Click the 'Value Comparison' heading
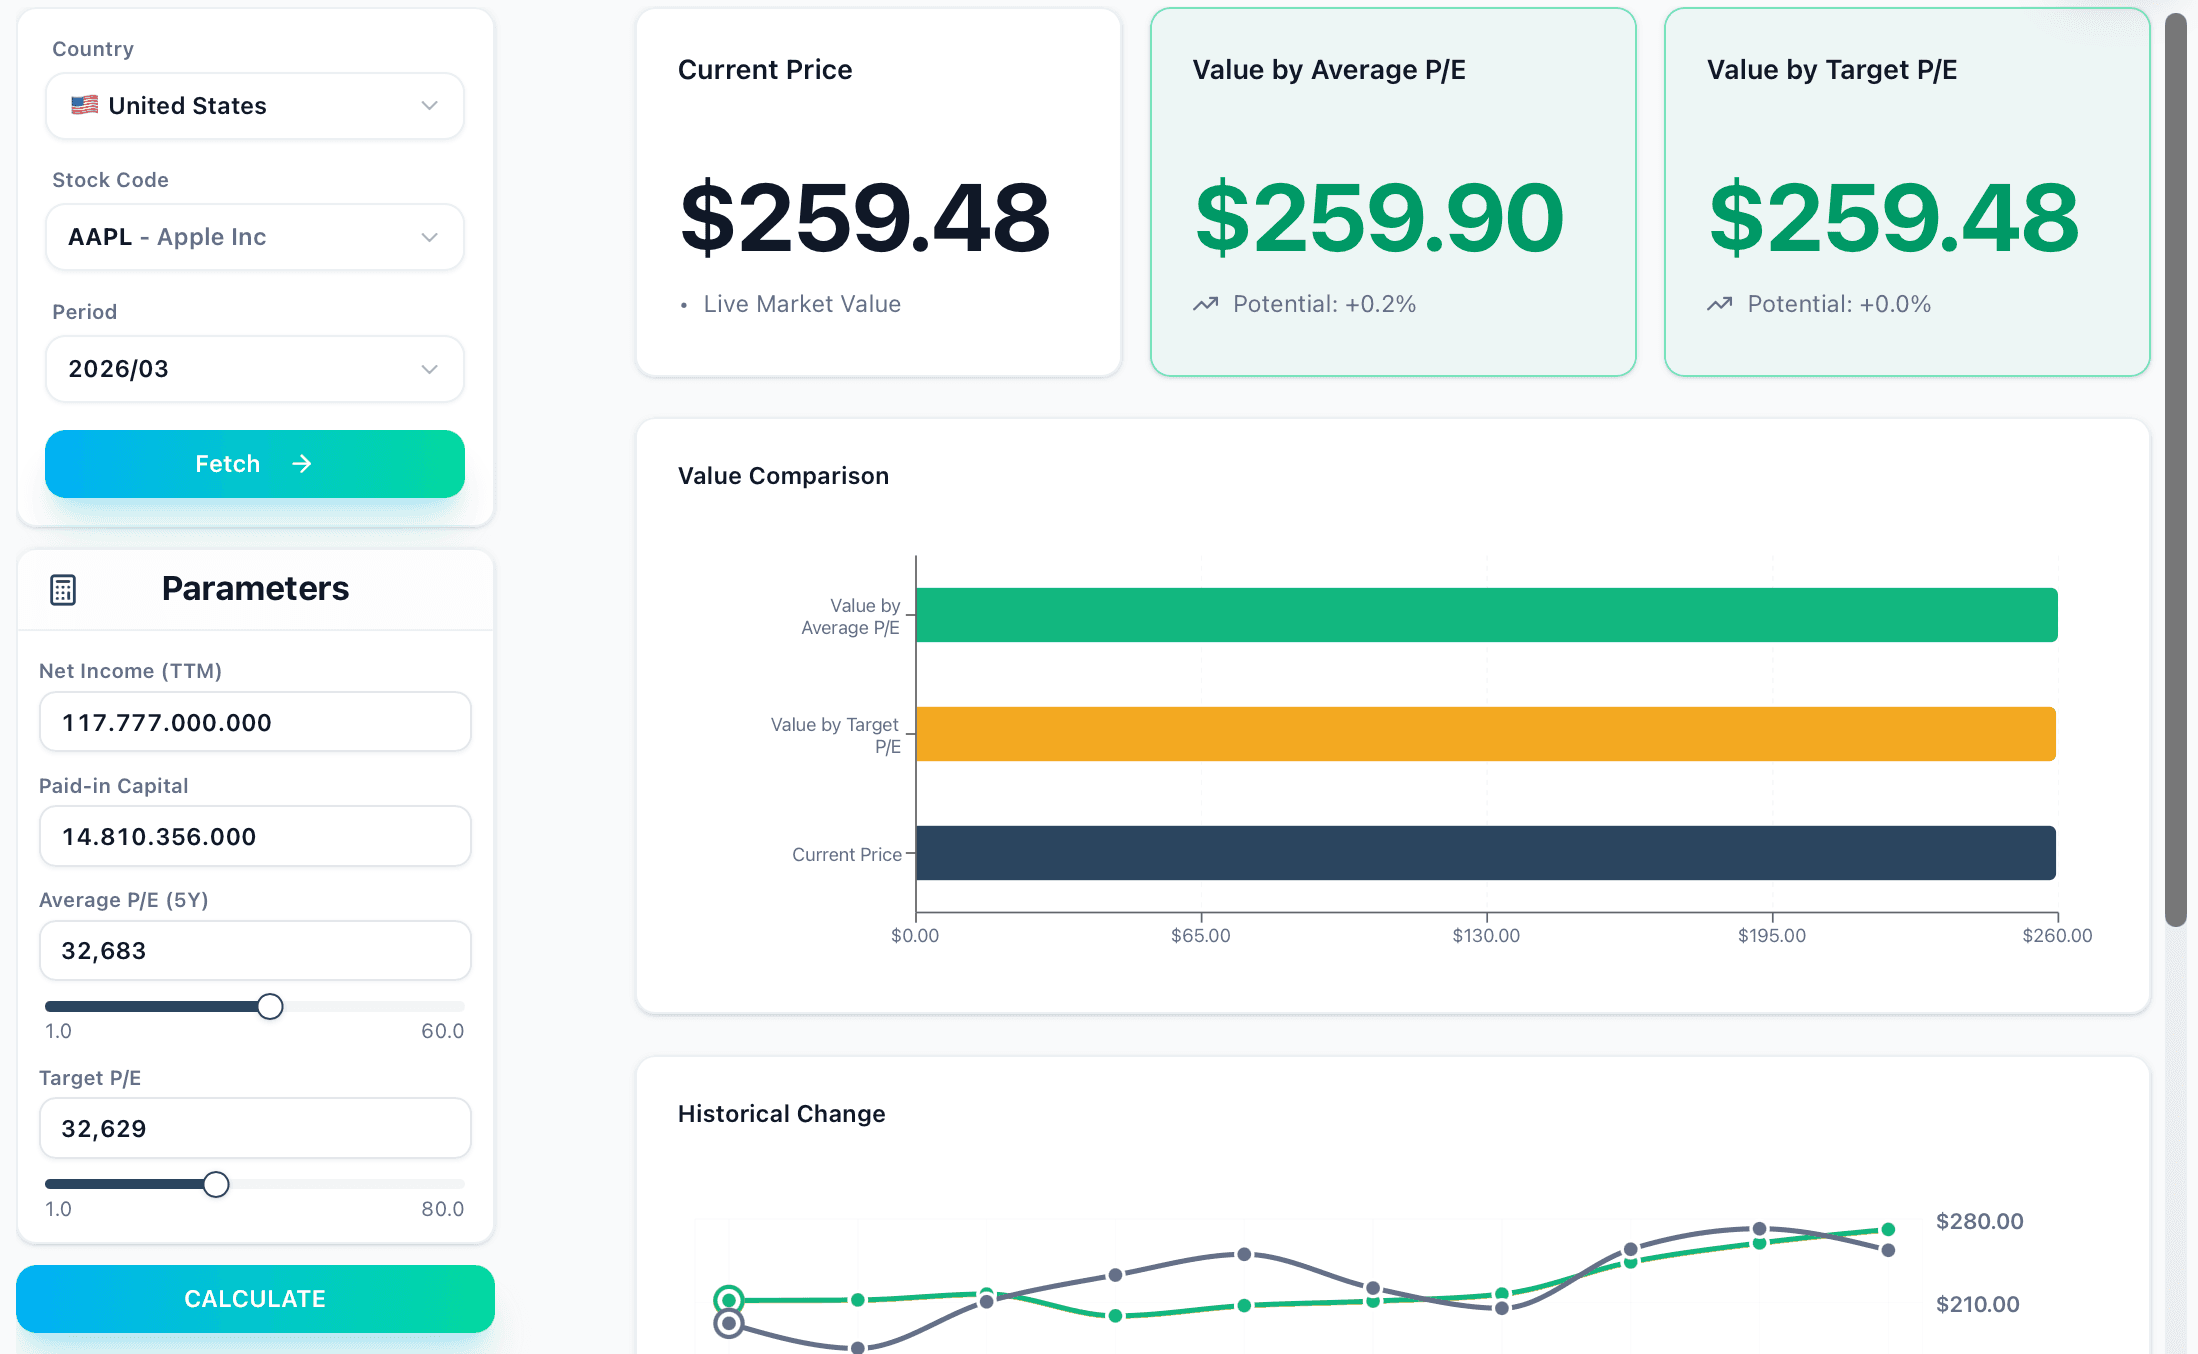This screenshot has height=1354, width=2198. point(783,476)
